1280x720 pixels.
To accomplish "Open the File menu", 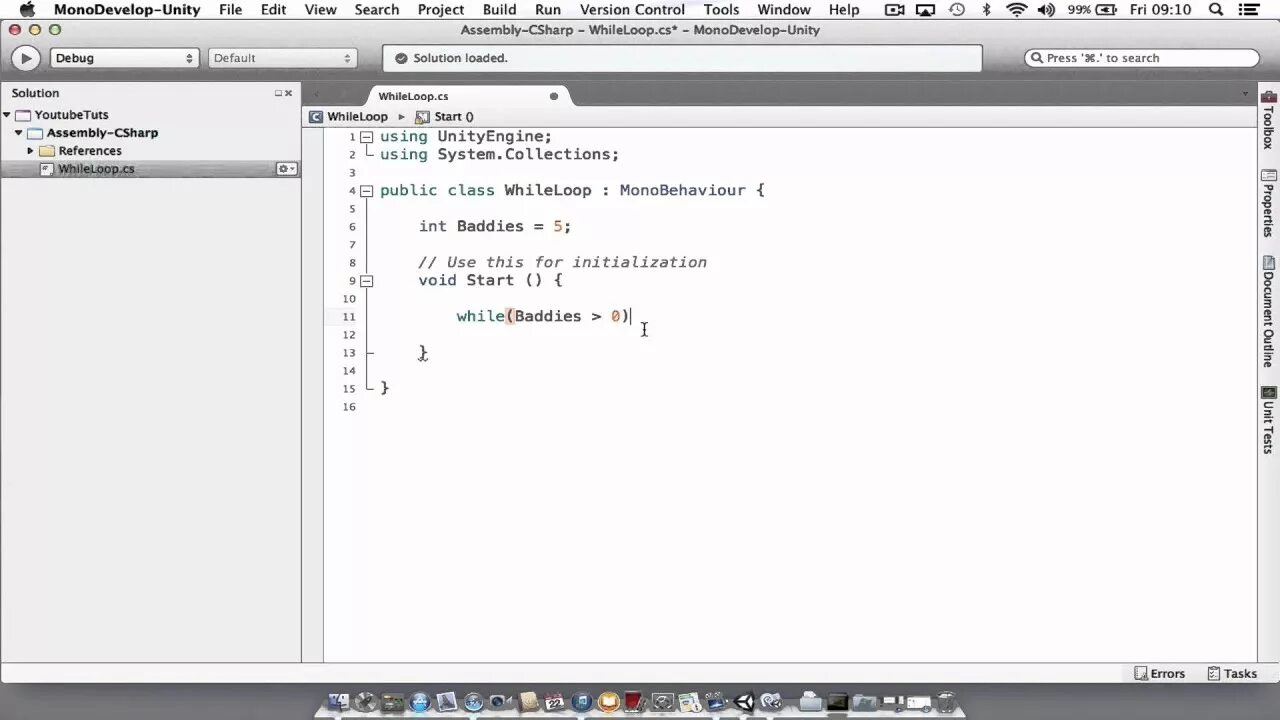I will point(230,10).
